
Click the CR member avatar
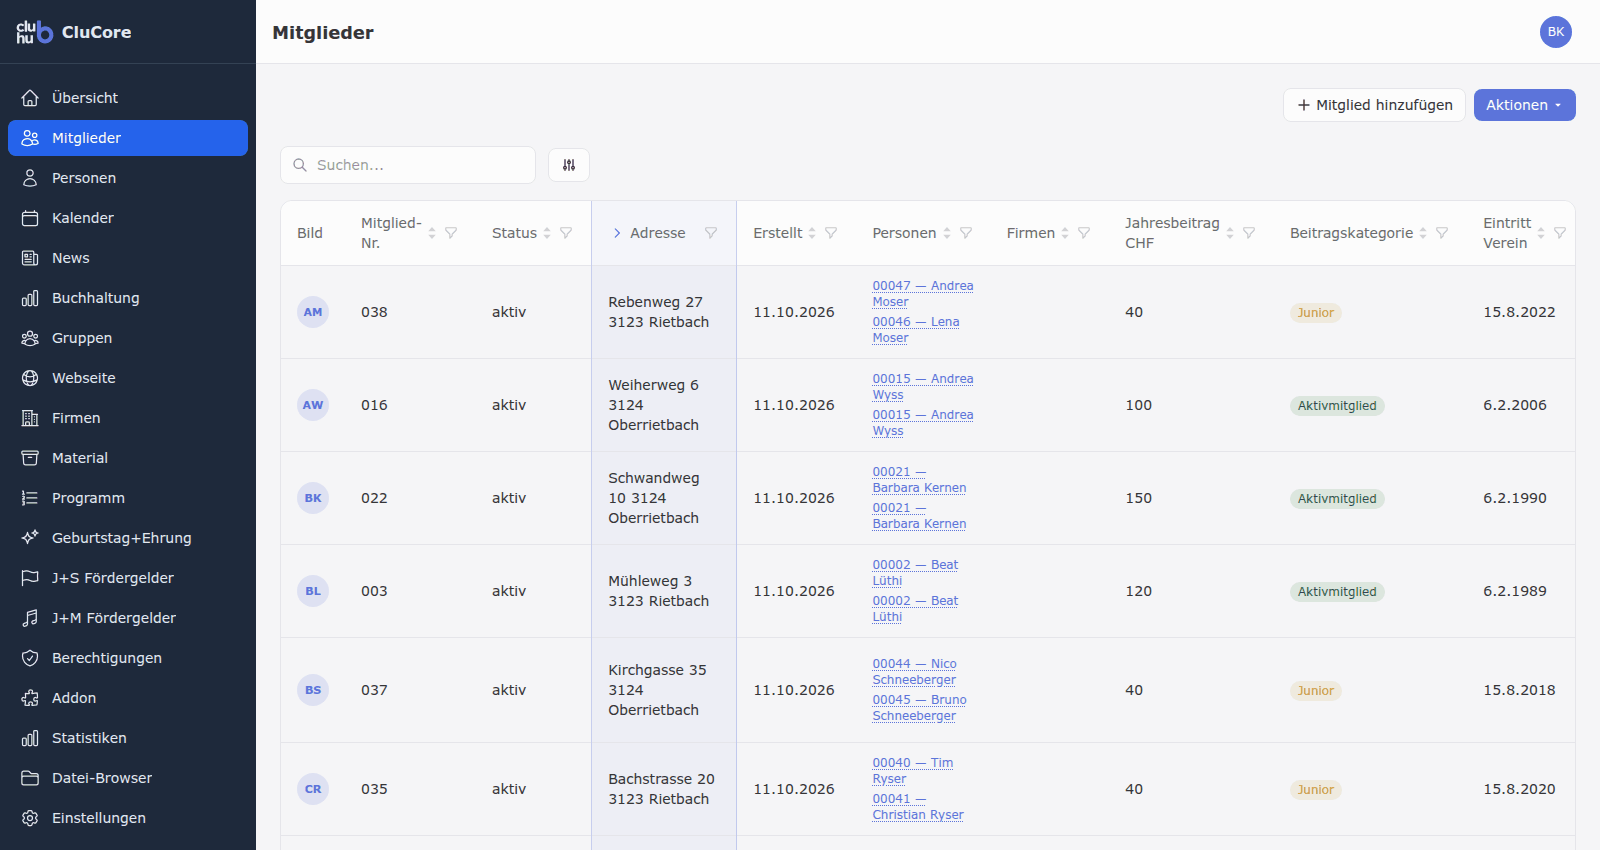point(313,789)
